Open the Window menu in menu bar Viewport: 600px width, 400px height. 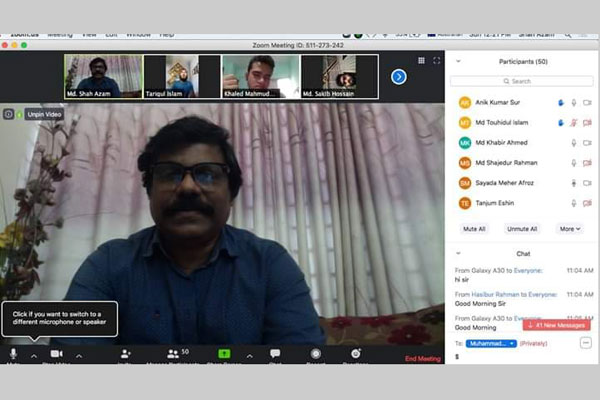(139, 35)
